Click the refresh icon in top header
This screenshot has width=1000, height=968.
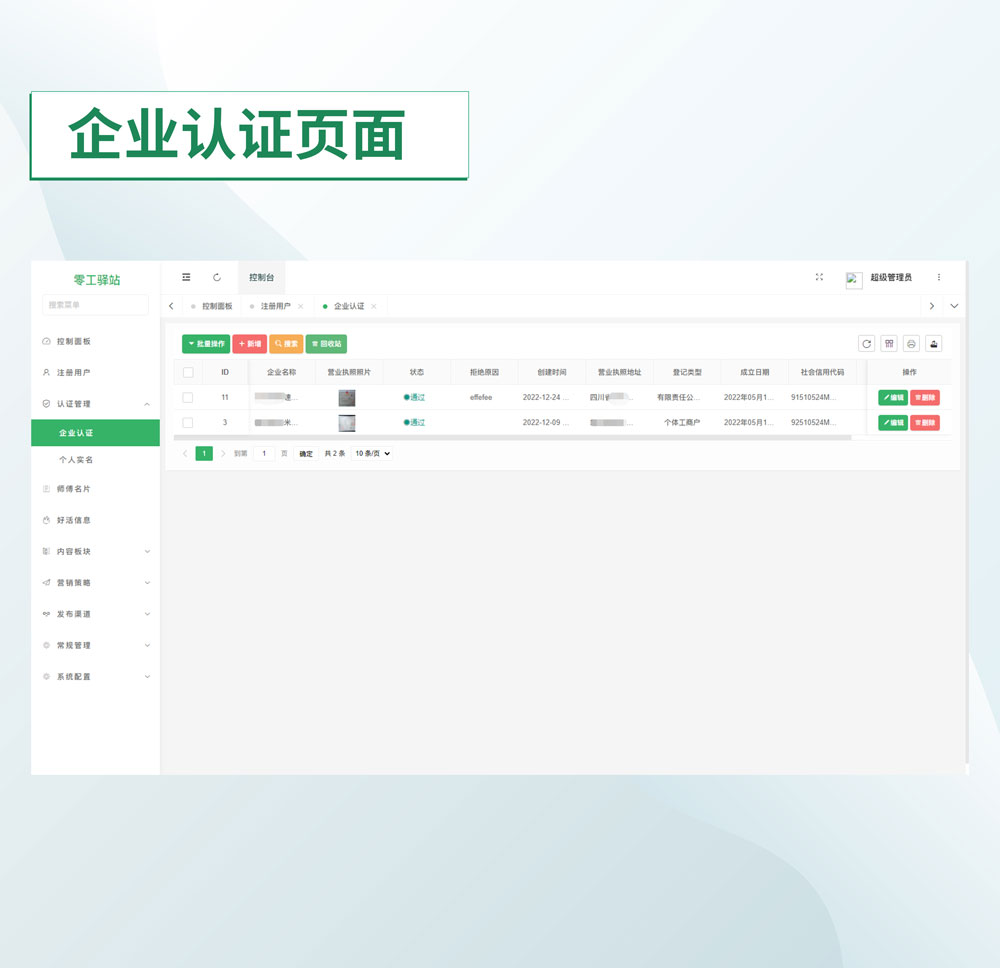point(217,277)
